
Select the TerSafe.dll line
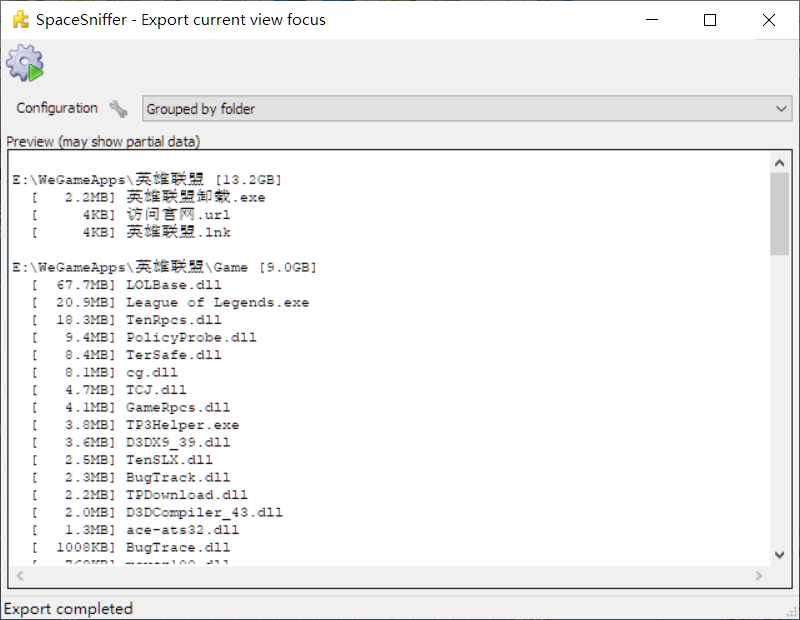click(127, 355)
